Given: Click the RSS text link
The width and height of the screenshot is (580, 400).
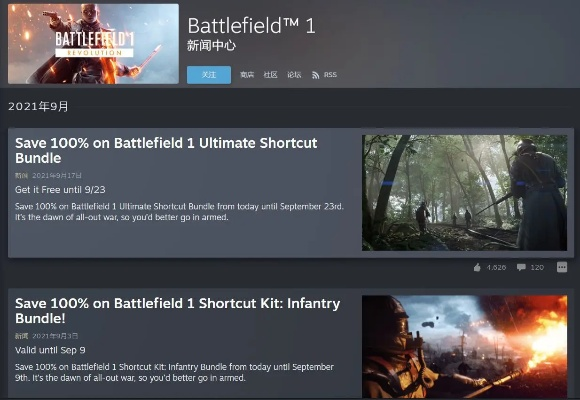Looking at the screenshot, I should pos(330,75).
